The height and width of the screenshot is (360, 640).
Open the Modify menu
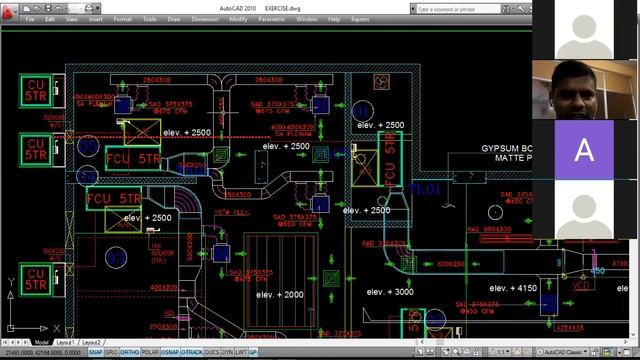pyautogui.click(x=238, y=19)
